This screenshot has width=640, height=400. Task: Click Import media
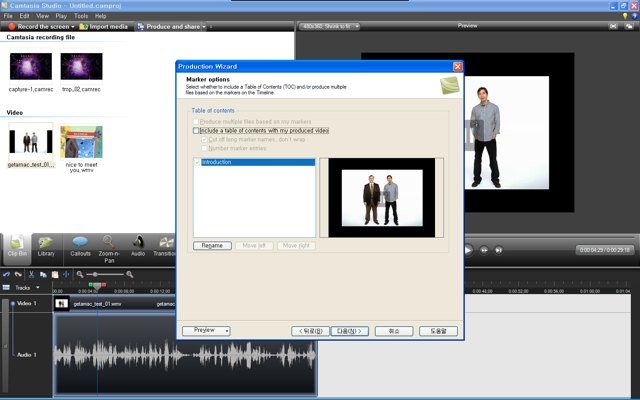pos(104,27)
